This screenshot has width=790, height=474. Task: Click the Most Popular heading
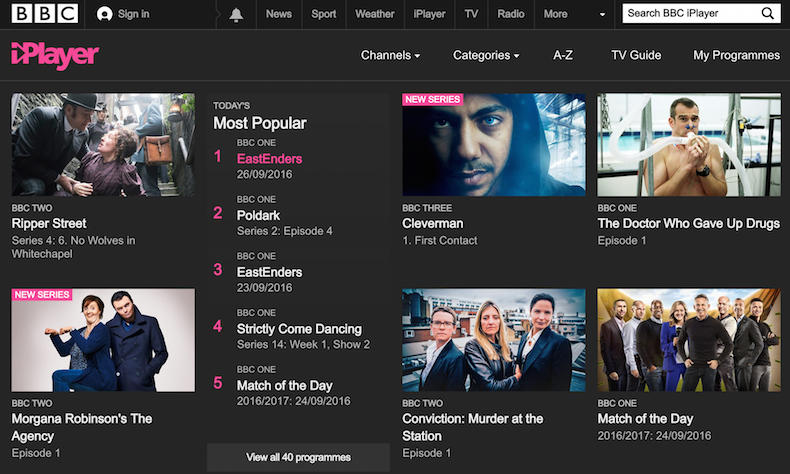coord(259,123)
